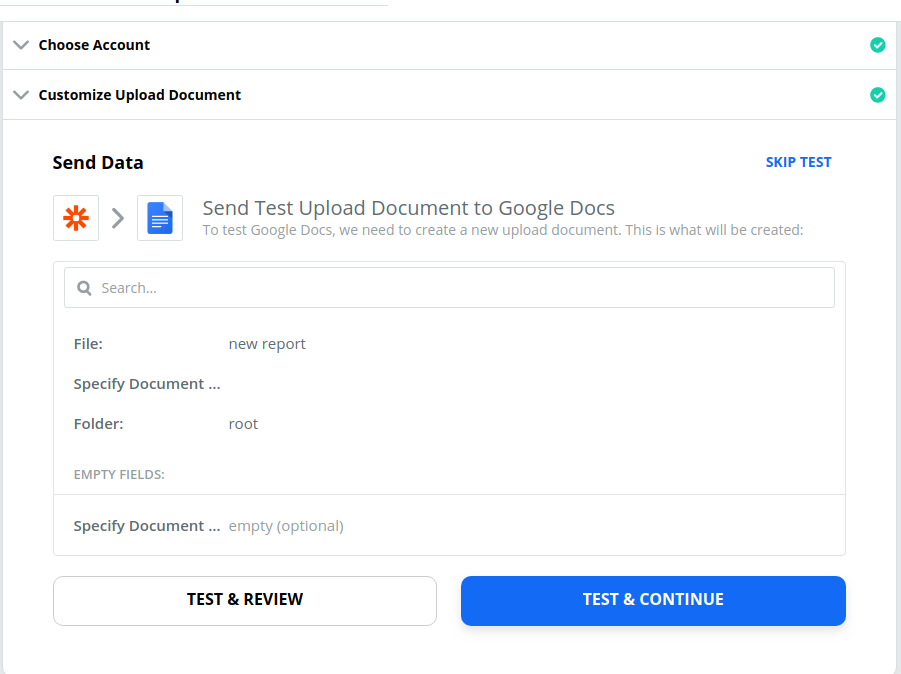Viewport: 901px width, 674px height.
Task: Click the TEST & CONTINUE button
Action: point(653,600)
